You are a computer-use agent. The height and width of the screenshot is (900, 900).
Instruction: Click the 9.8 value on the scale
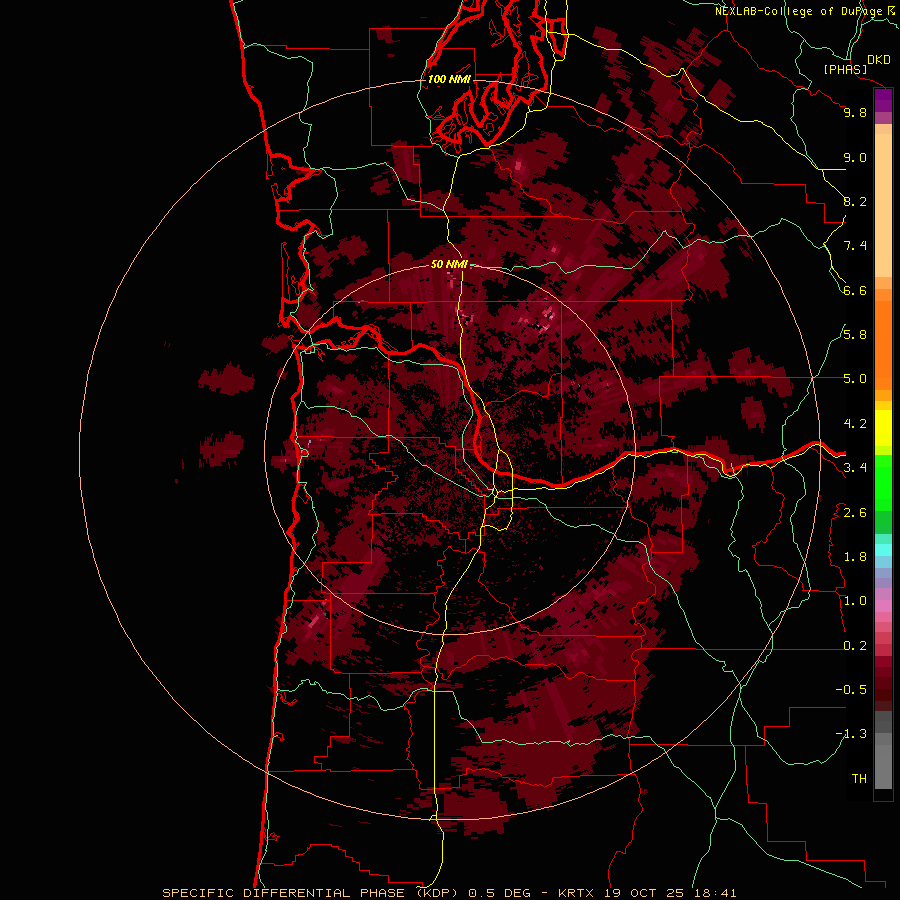tap(855, 112)
